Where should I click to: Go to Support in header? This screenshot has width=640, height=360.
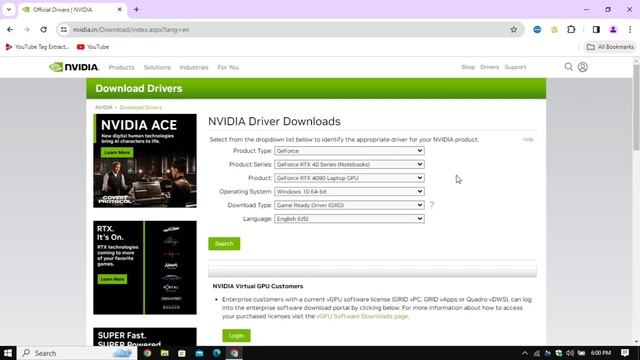pos(515,67)
